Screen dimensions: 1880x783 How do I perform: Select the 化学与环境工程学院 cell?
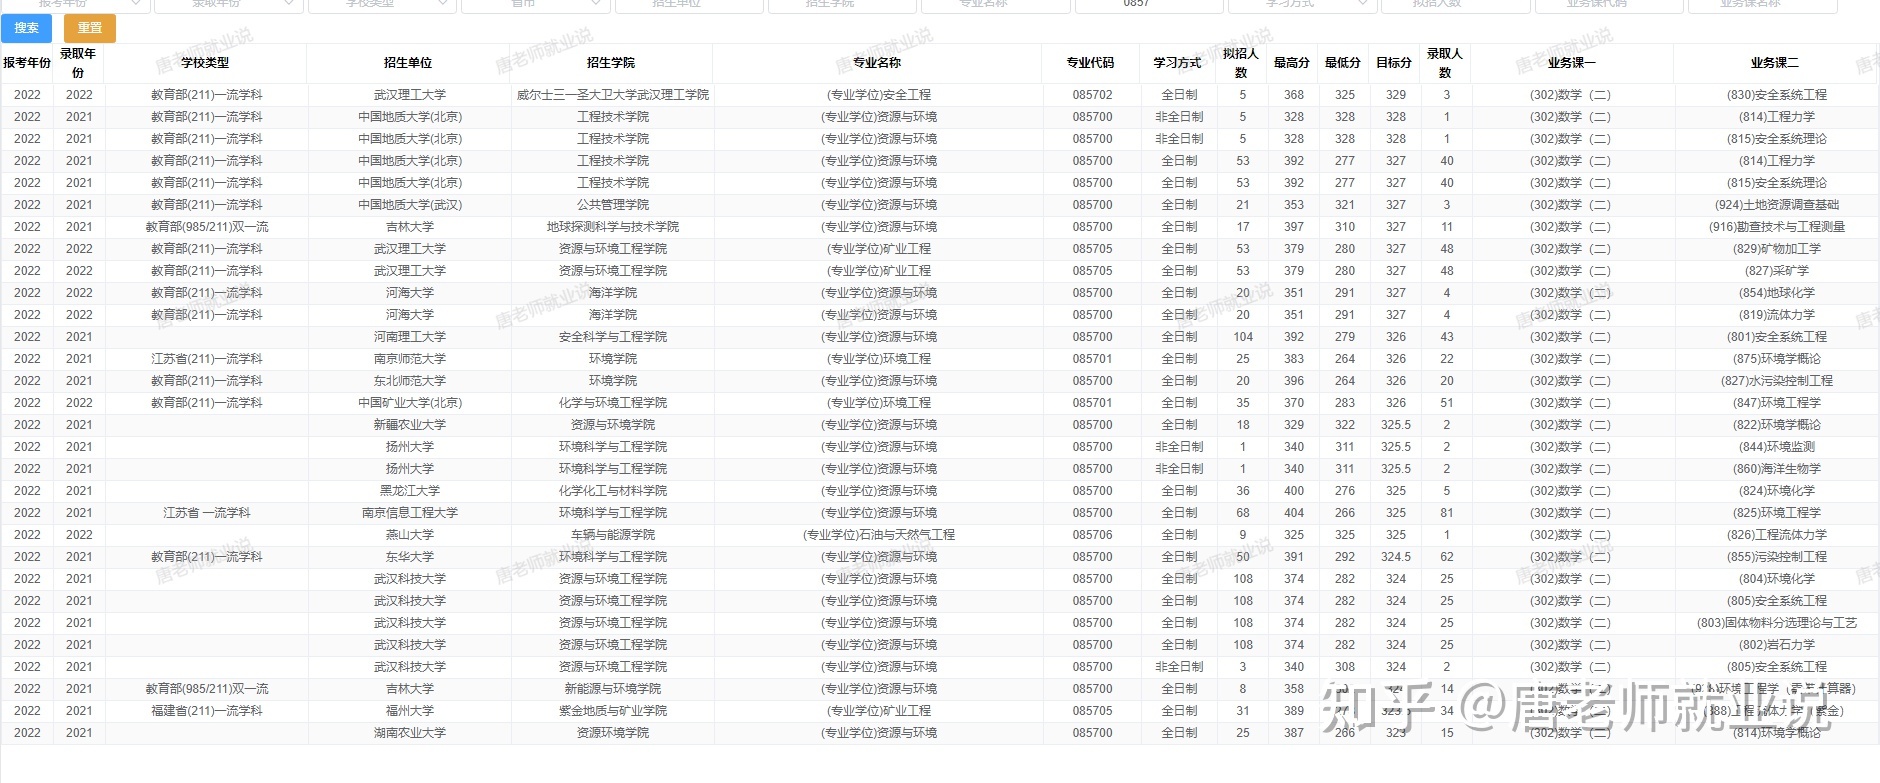coord(613,403)
